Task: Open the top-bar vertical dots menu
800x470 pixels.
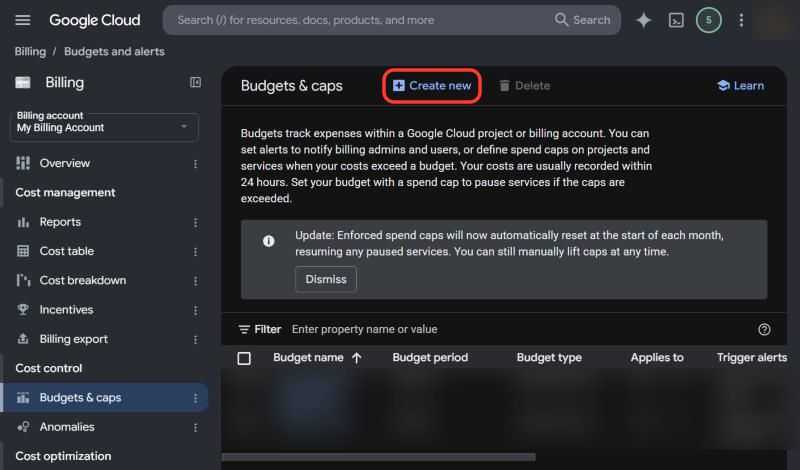Action: [741, 20]
